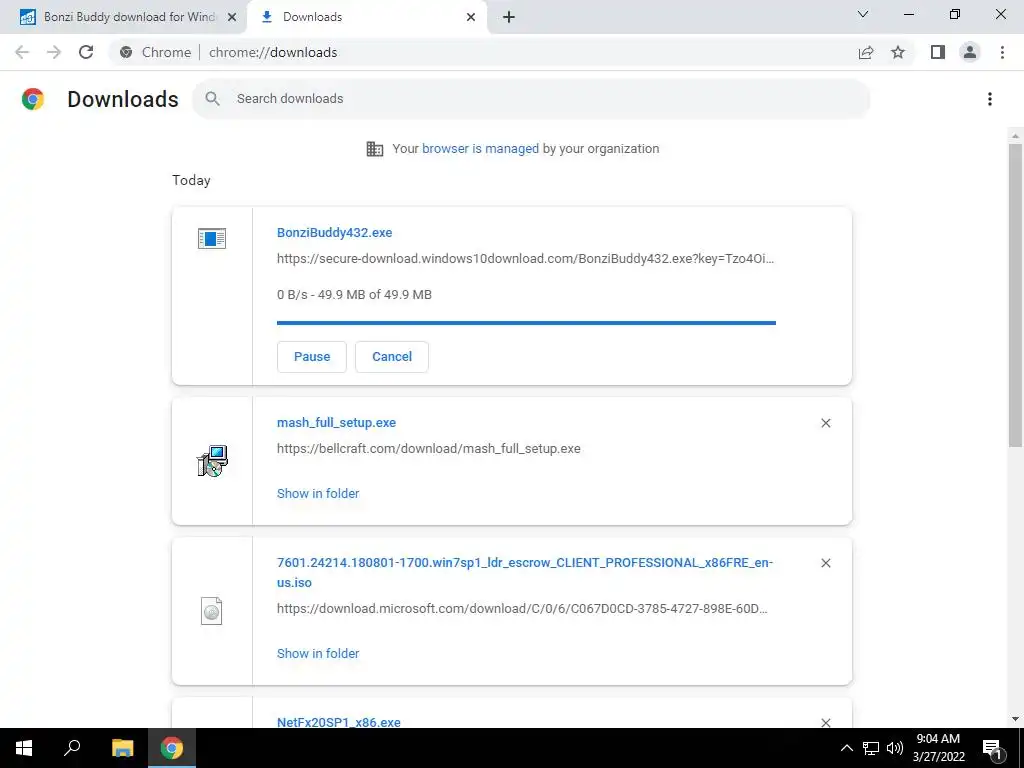Click the BonziBuddy432.exe file icon
Viewport: 1024px width, 768px height.
(x=212, y=238)
